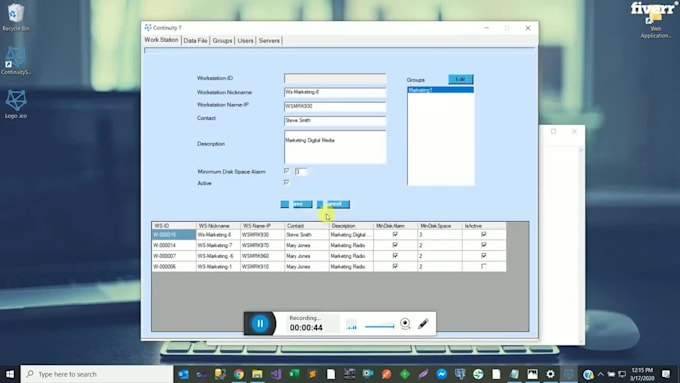Click the Save button under the form
The width and height of the screenshot is (680, 383).
[x=296, y=204]
